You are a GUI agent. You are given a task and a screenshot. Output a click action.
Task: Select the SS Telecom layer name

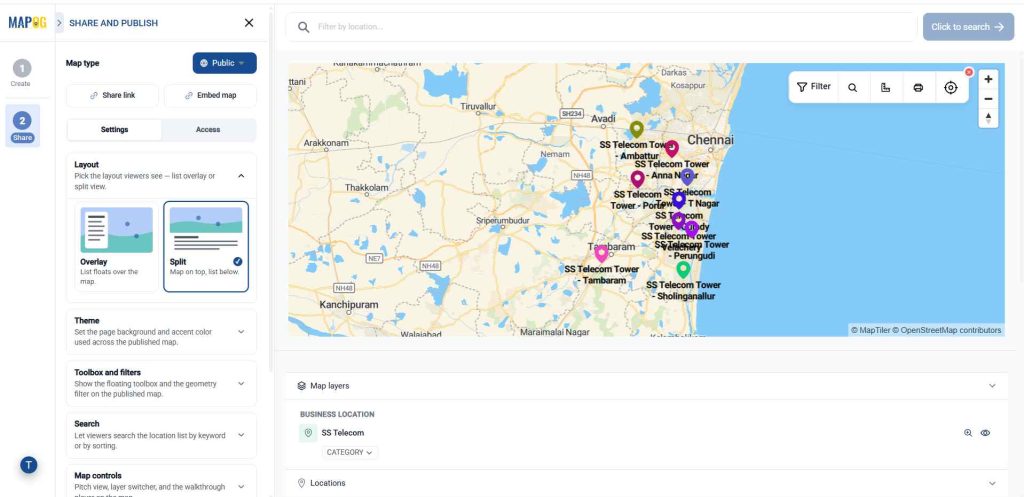point(343,433)
